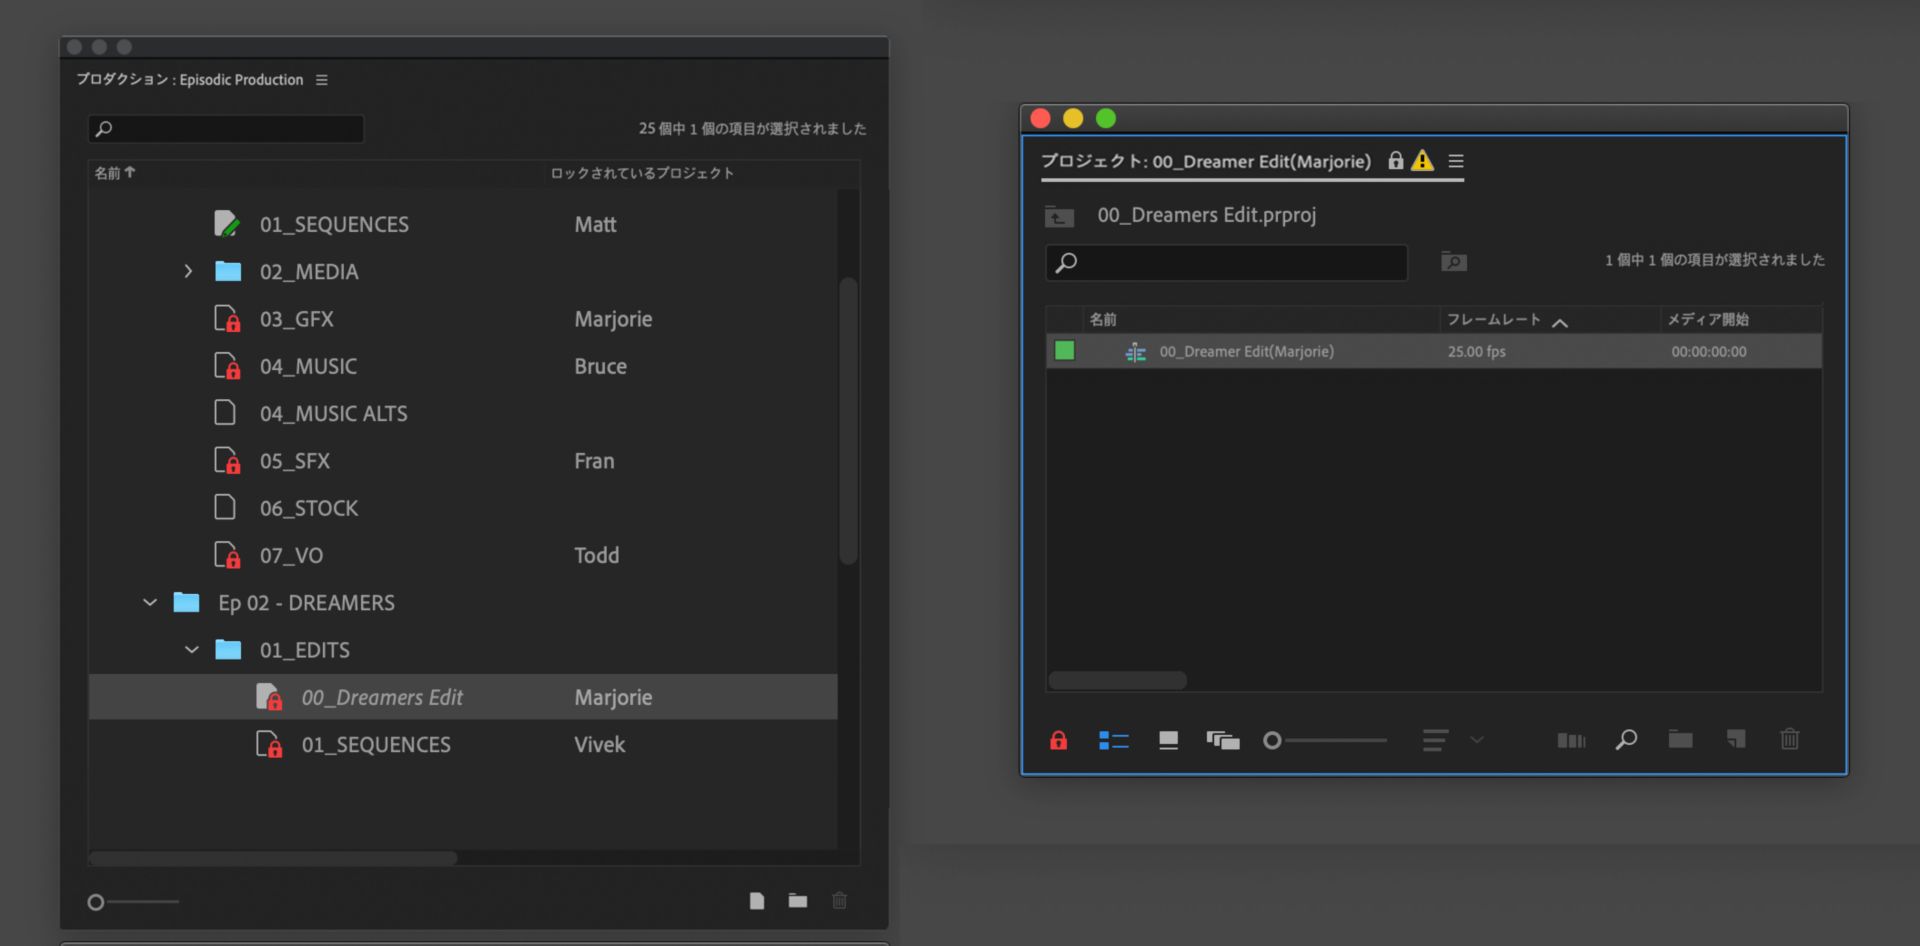The height and width of the screenshot is (946, 1920).
Task: Click the Production panel zoom slider handle
Action: [x=96, y=902]
